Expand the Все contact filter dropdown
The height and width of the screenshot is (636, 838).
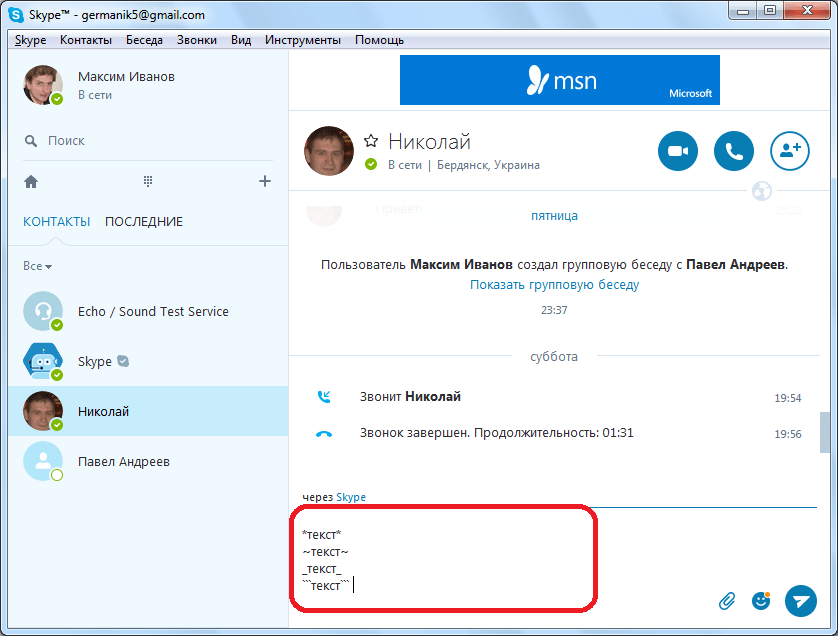click(37, 266)
